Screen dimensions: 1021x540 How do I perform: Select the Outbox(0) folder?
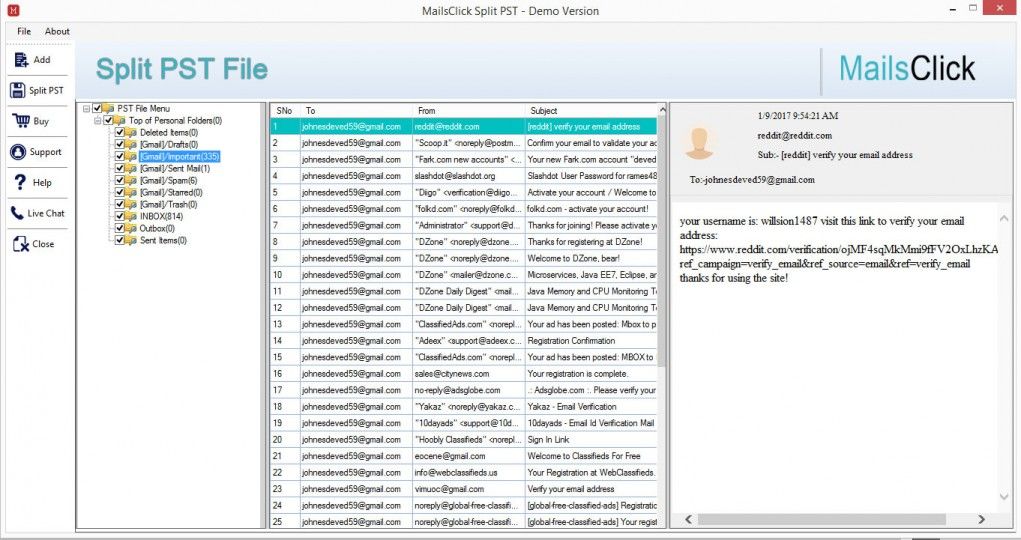(x=157, y=228)
